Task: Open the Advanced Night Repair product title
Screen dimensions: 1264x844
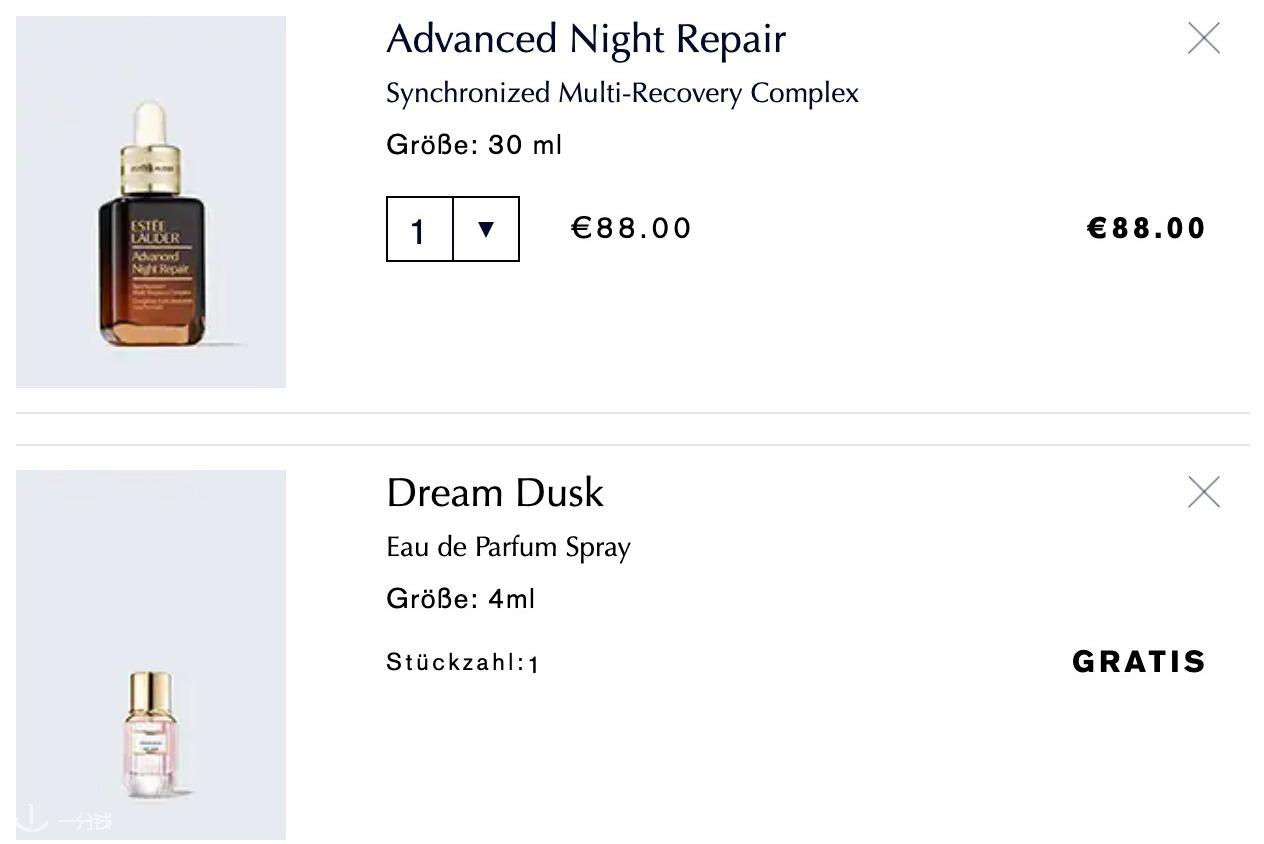Action: click(x=586, y=39)
